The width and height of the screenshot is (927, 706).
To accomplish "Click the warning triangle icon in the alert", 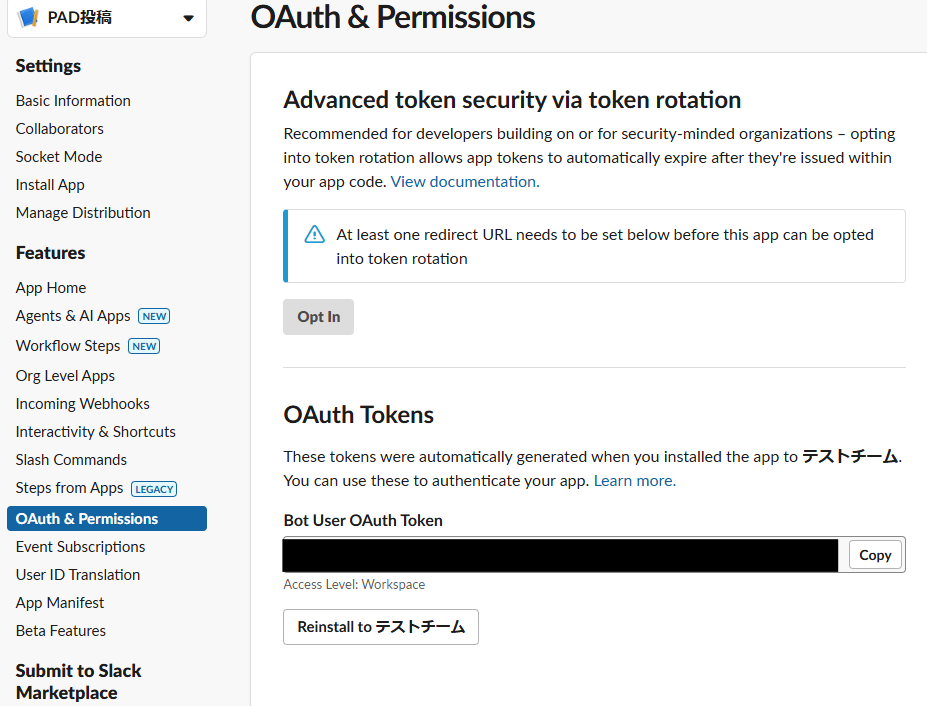I will click(x=315, y=234).
